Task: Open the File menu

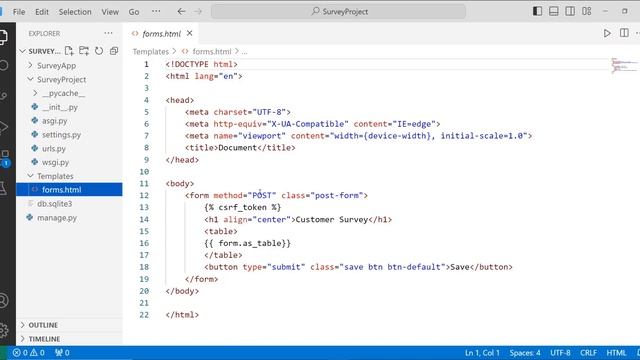Action: 19,12
